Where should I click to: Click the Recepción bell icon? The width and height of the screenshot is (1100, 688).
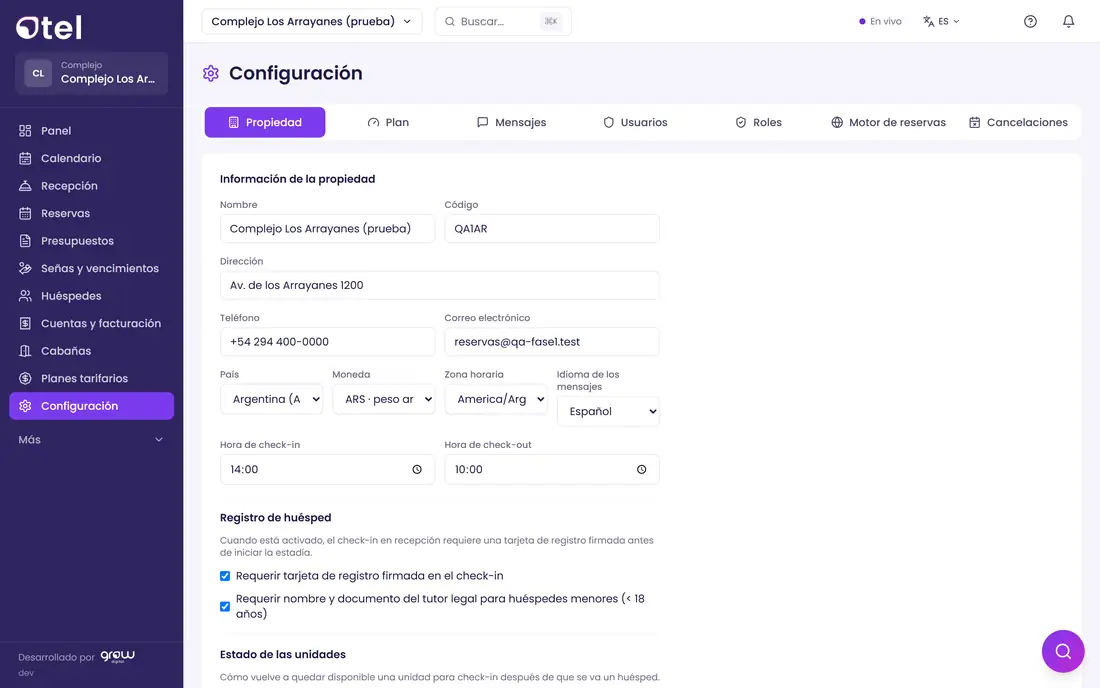pos(25,186)
